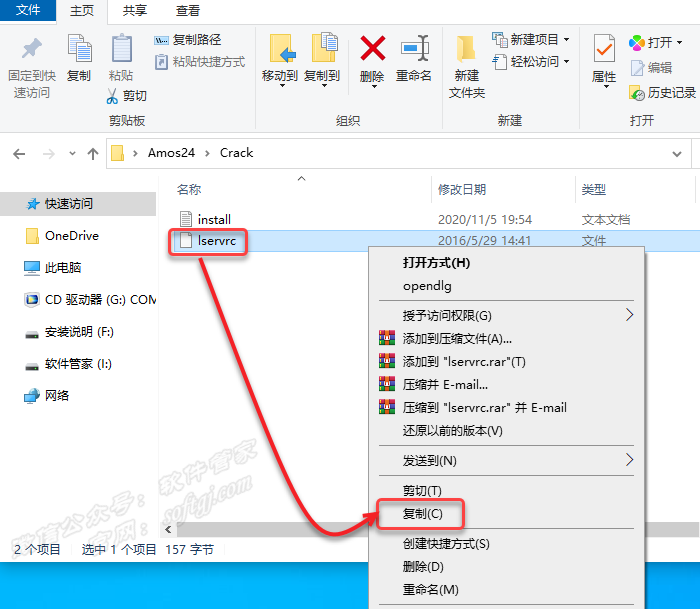Screen dimensions: 700x609
Task: Choose opendlg in context menu
Action: 507,286
